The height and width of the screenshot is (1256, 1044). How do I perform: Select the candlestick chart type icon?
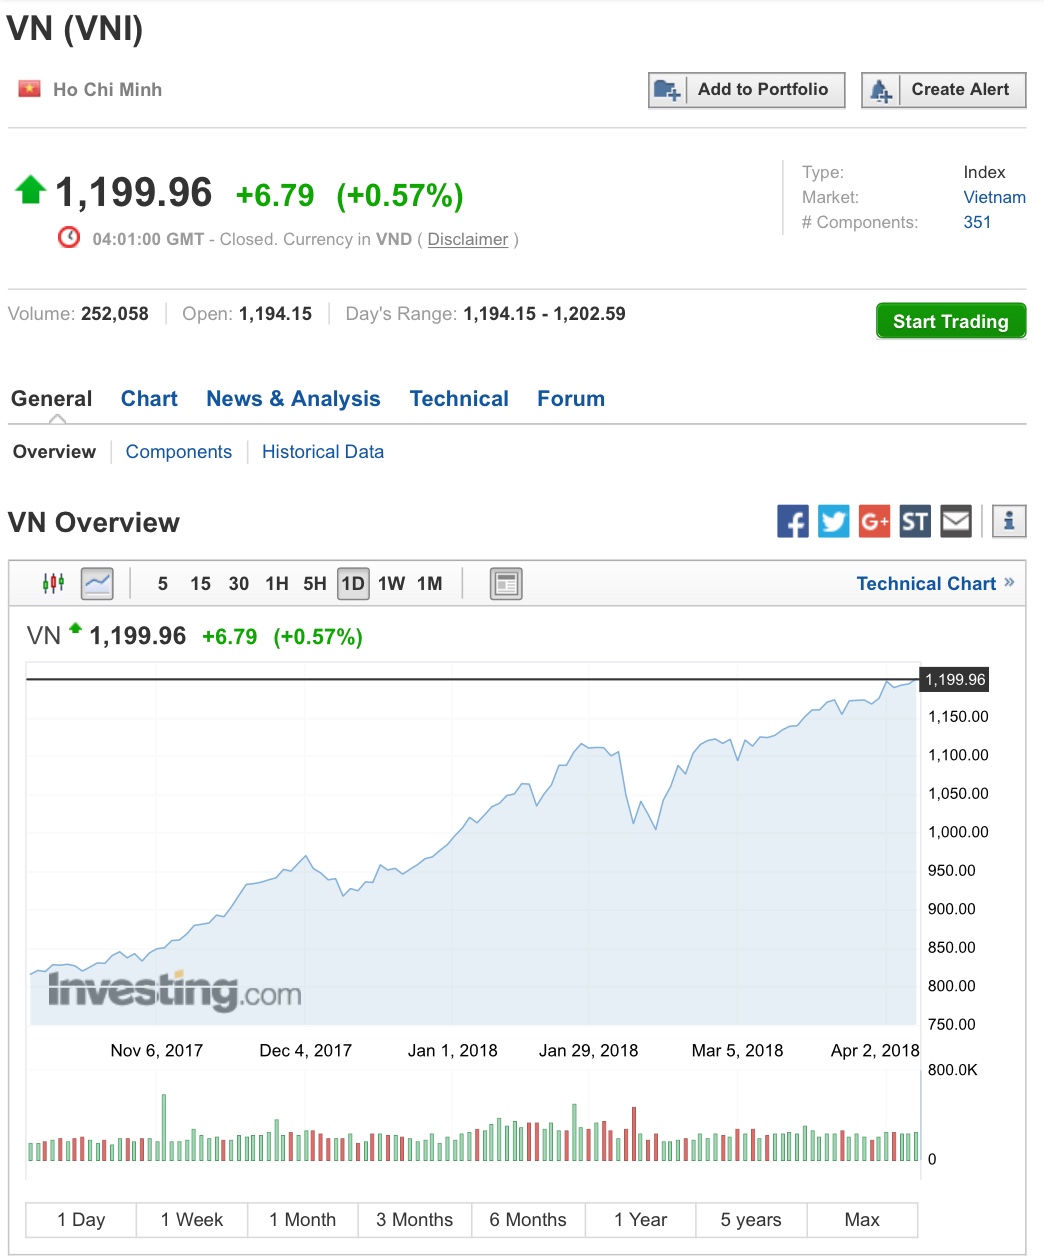53,583
